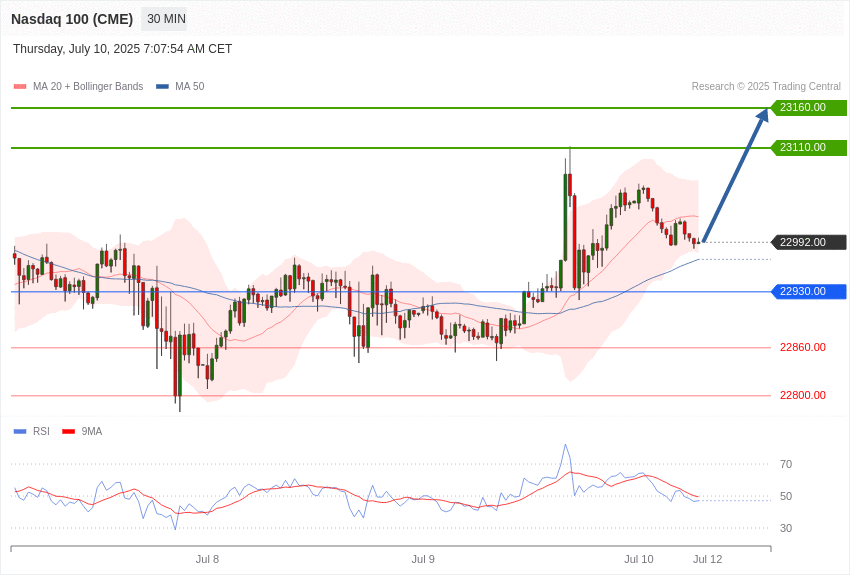Click the 22930.00 pivot price tag
Viewport: 850px width, 576px height.
(x=809, y=292)
